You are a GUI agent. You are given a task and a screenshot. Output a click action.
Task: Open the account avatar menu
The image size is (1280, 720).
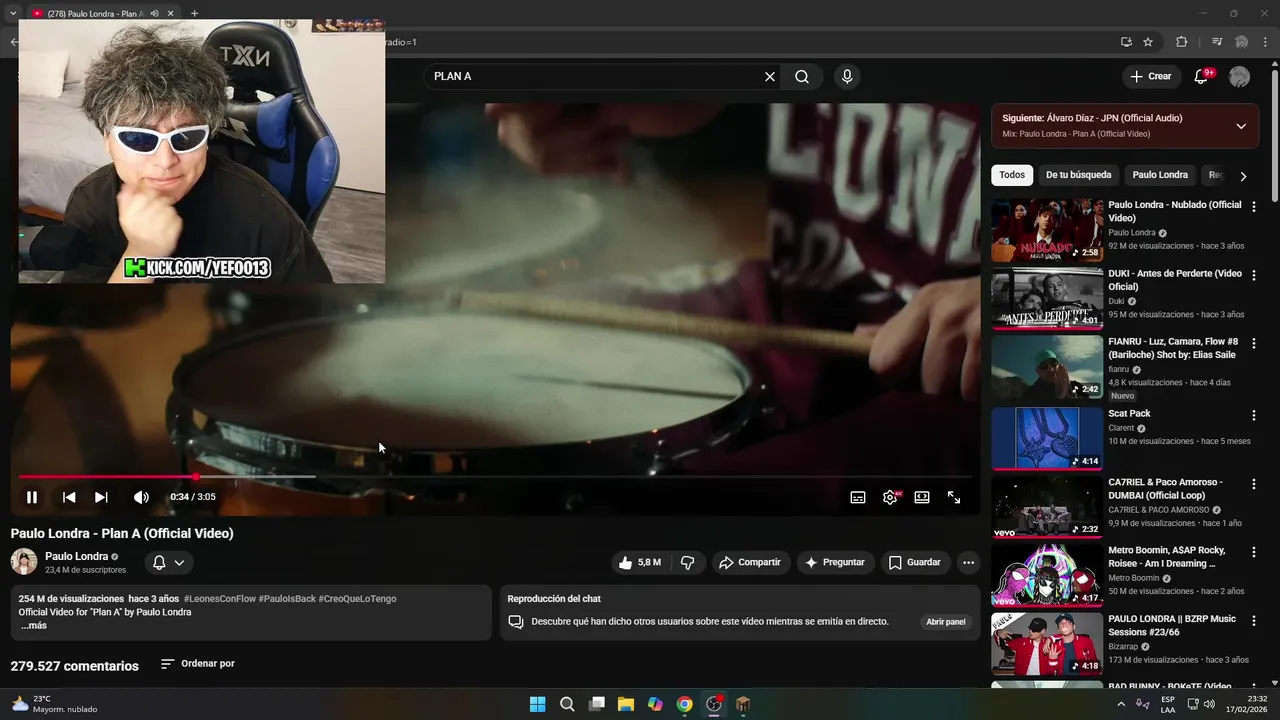(1239, 77)
